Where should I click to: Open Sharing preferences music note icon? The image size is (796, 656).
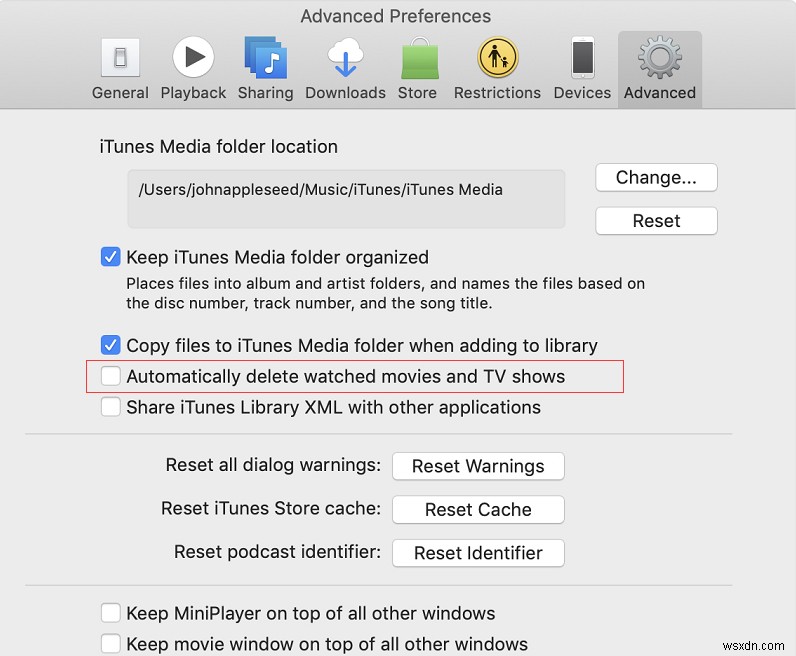click(266, 57)
